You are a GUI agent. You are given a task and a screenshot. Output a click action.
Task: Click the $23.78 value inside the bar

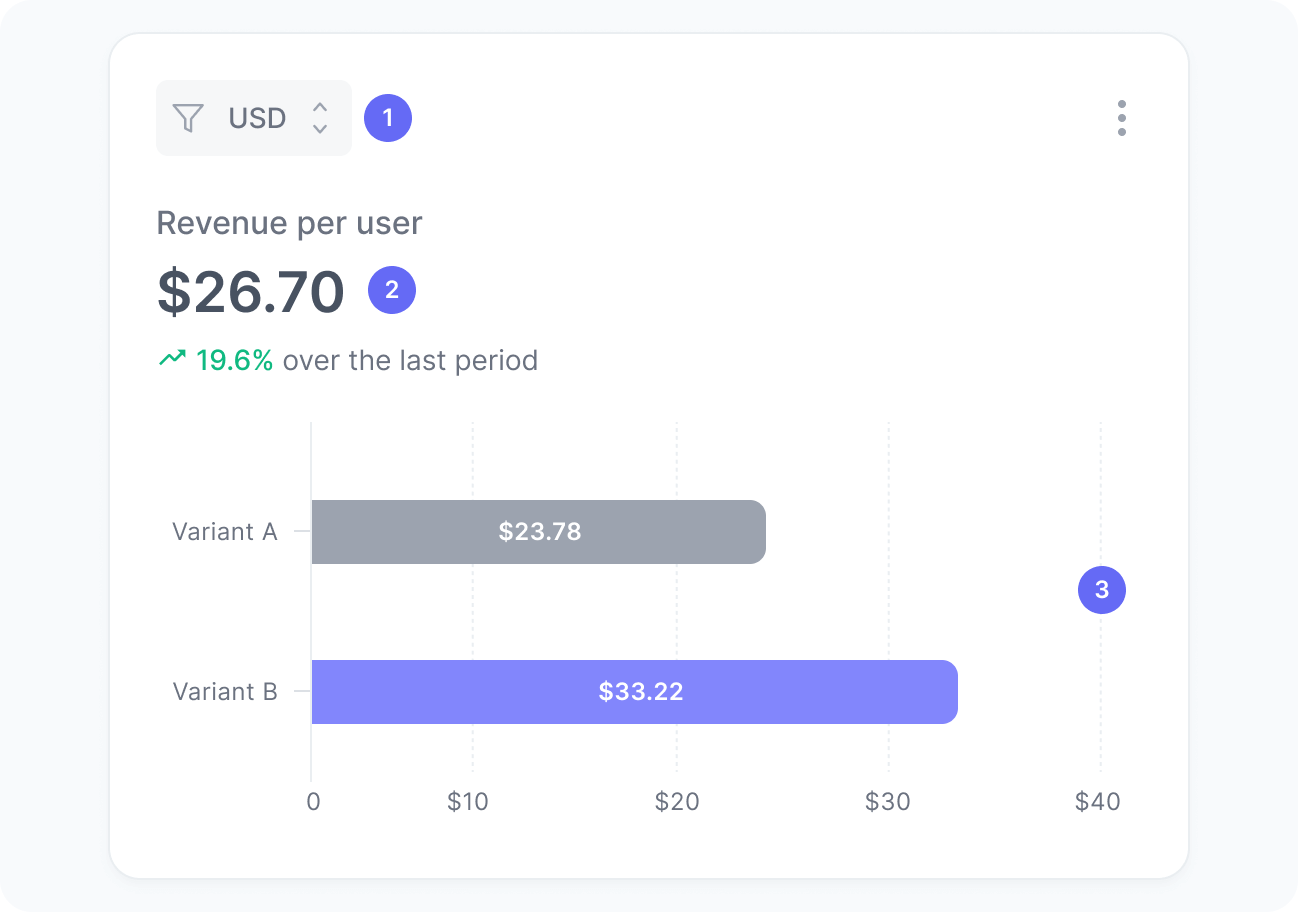point(539,532)
